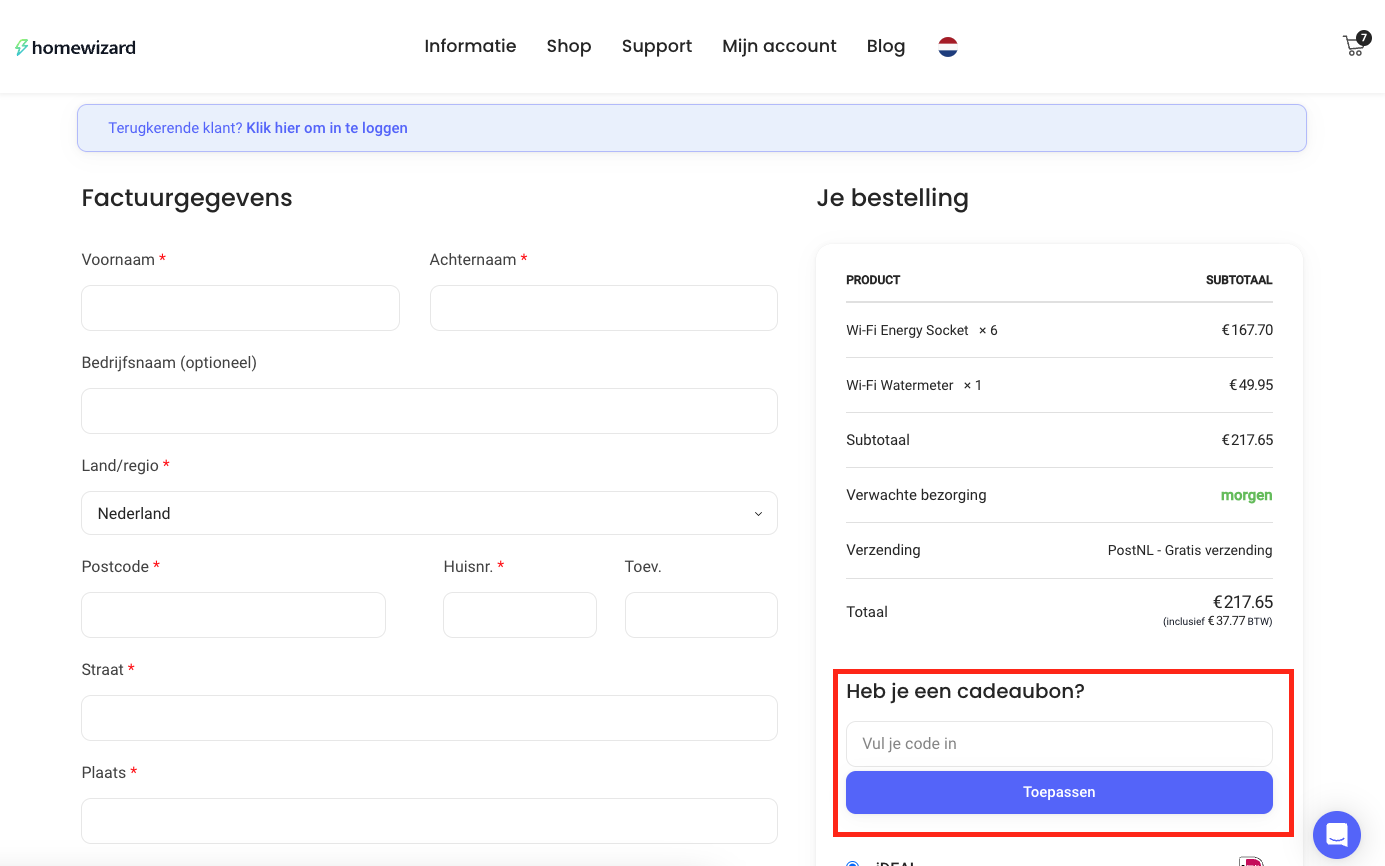This screenshot has width=1385, height=866.
Task: Click the cadeaubon code field
Action: tap(1059, 744)
